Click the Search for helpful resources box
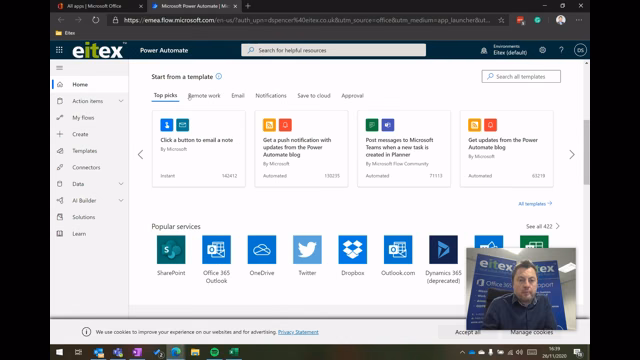The width and height of the screenshot is (640, 360). tap(333, 50)
